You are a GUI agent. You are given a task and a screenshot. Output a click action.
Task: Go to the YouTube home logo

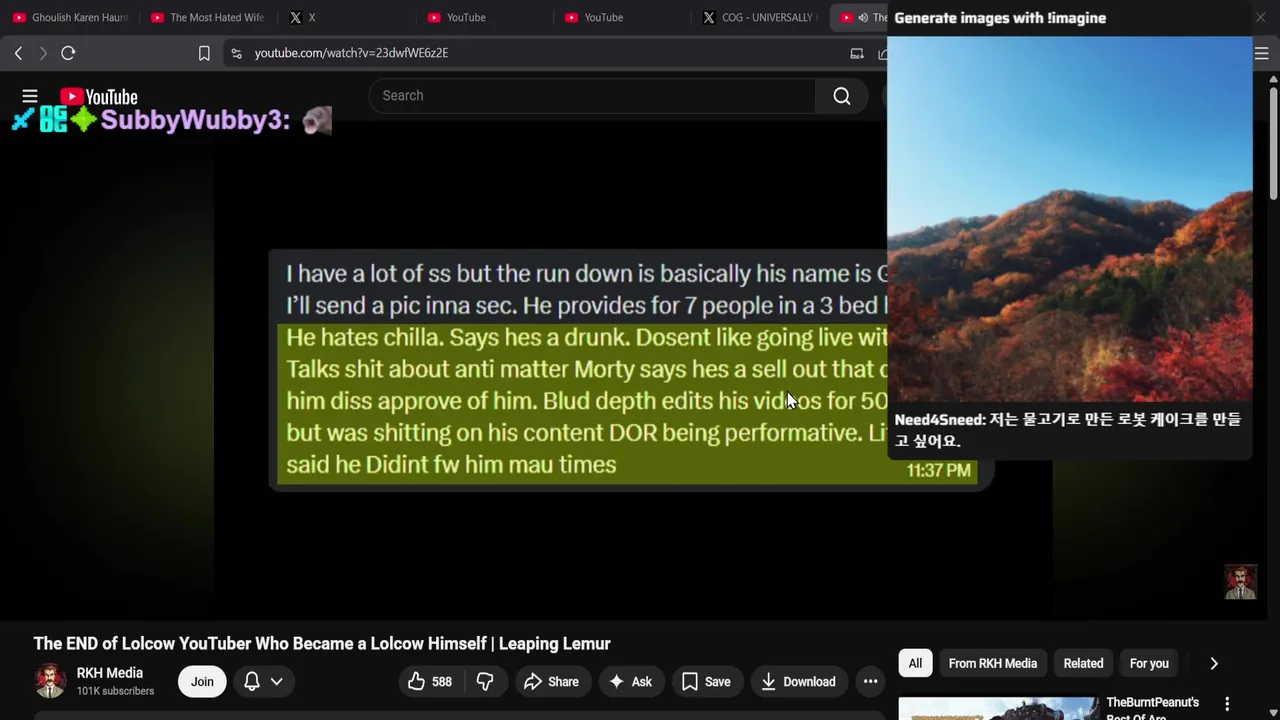pos(99,96)
